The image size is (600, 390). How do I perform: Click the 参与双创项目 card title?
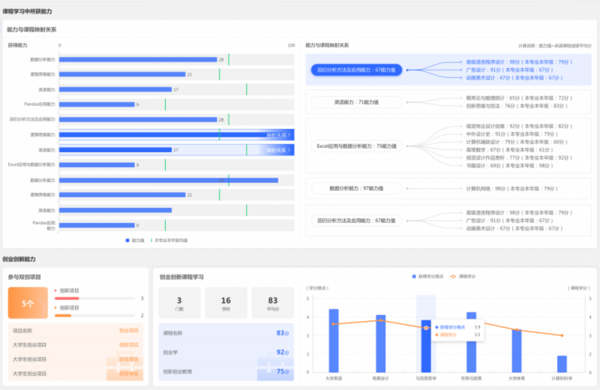[24, 277]
